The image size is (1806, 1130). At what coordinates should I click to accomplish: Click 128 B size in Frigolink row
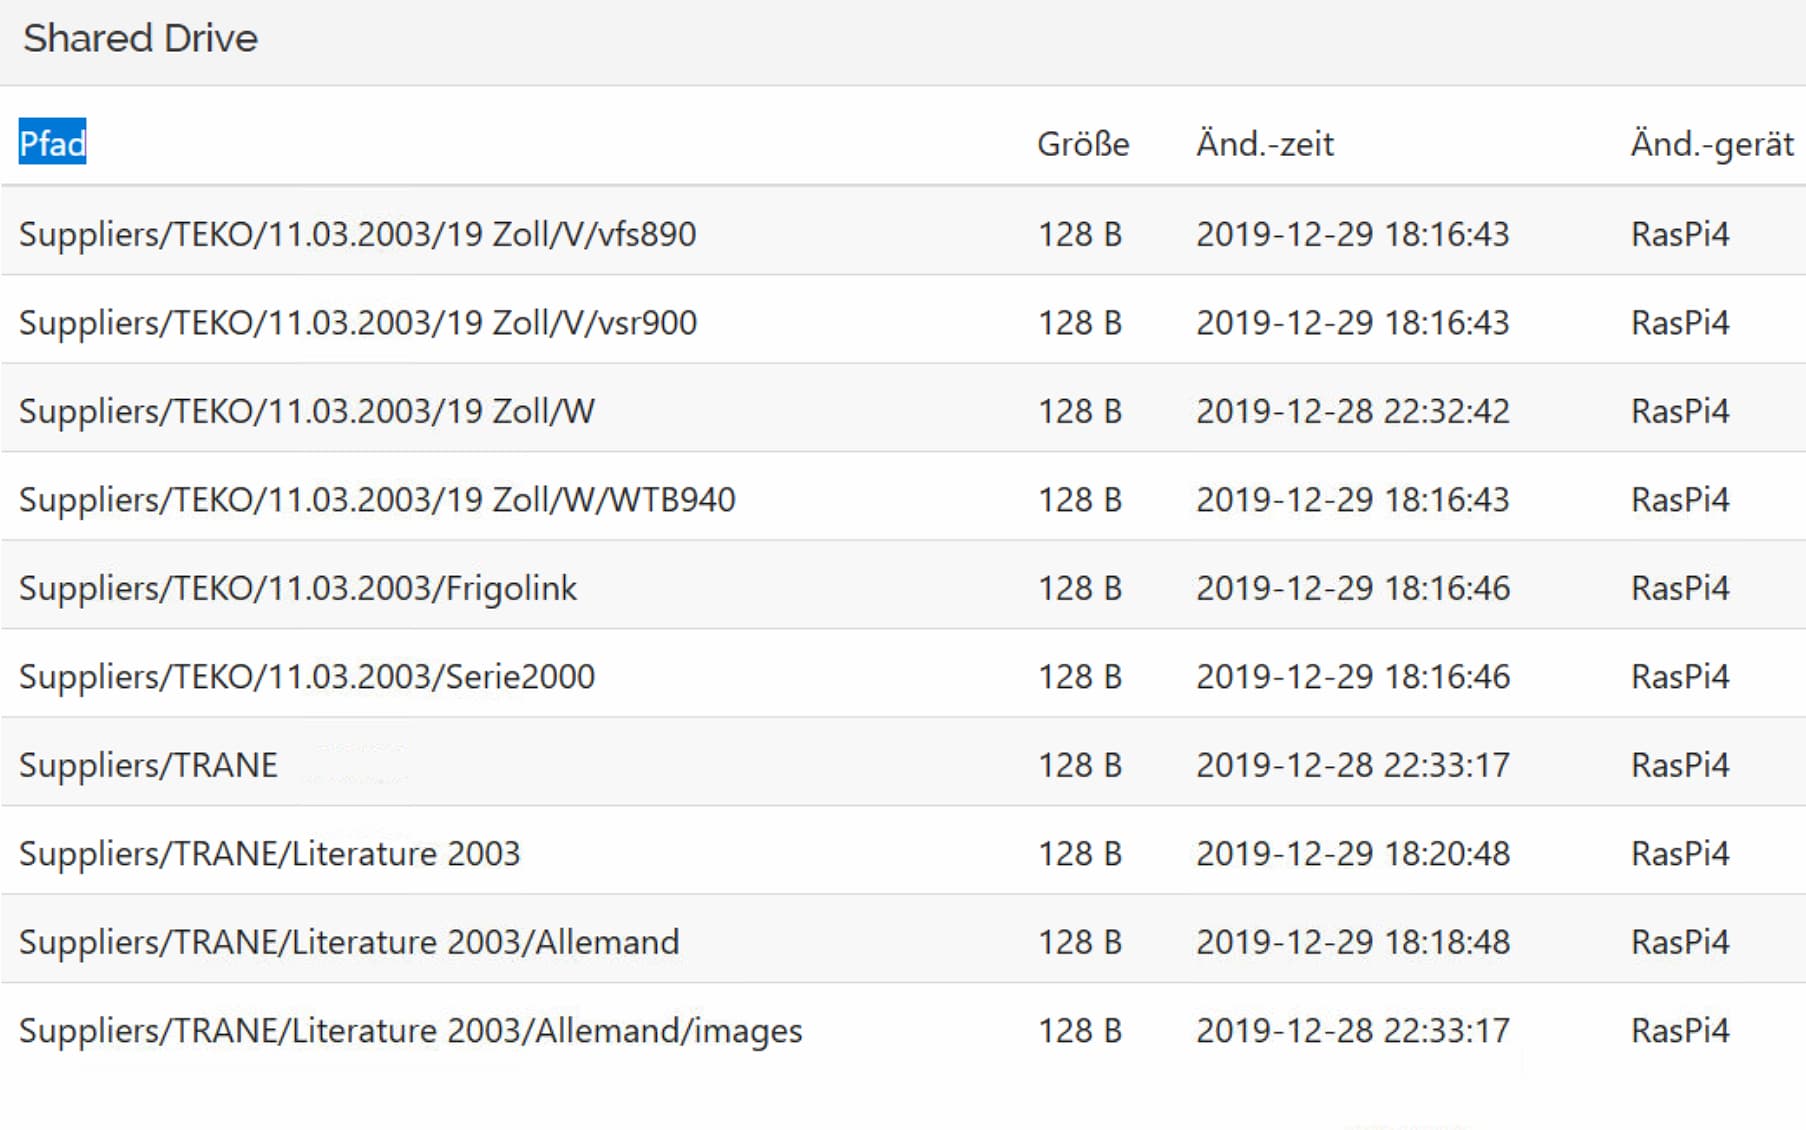pos(1080,588)
